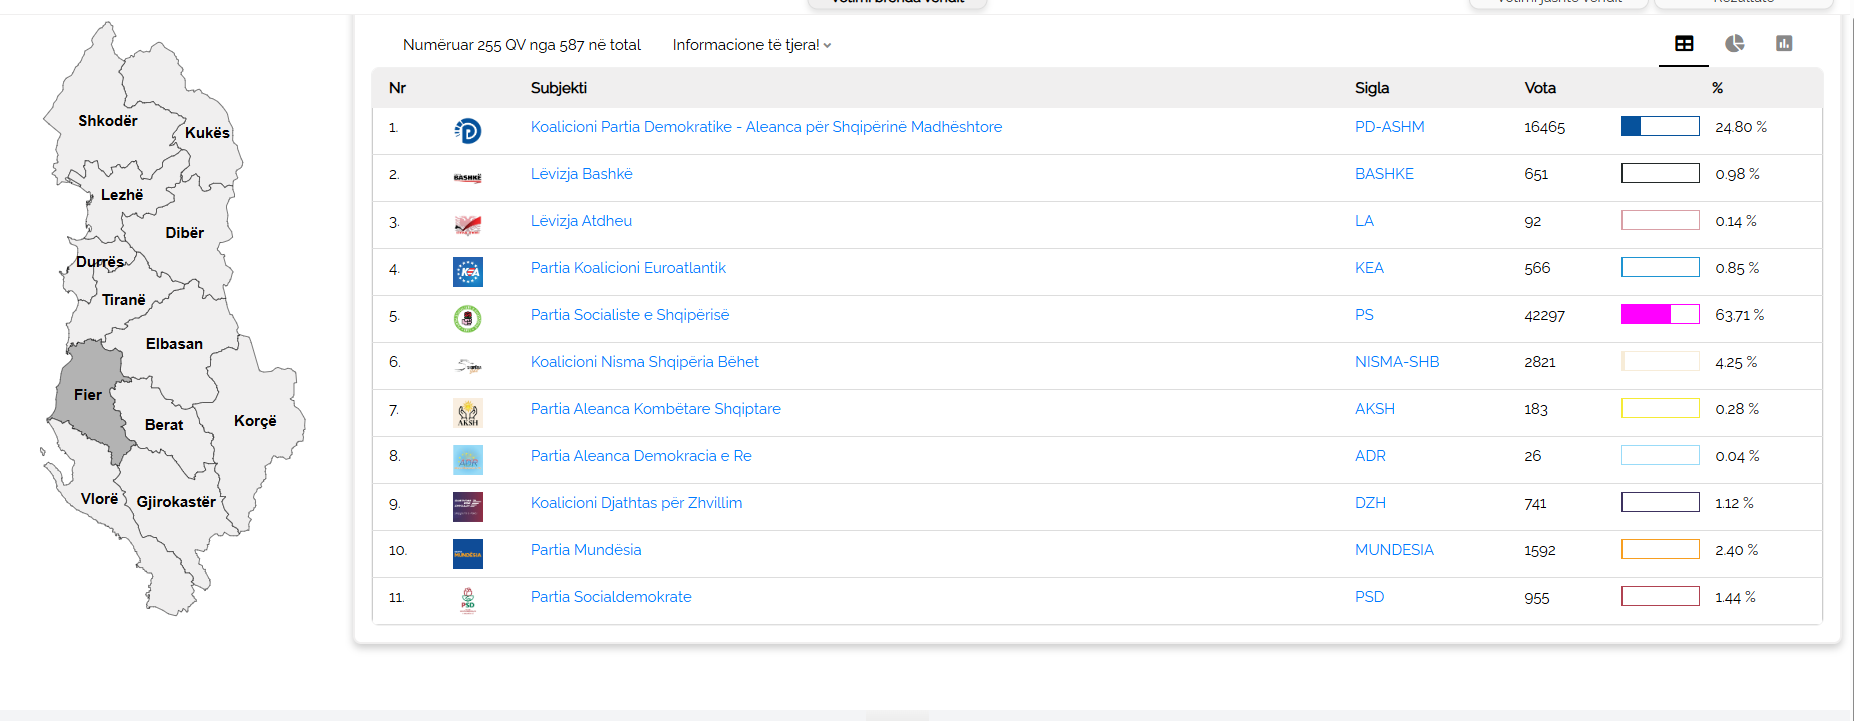Switch to the bar chart view
1854x721 pixels.
point(1784,44)
